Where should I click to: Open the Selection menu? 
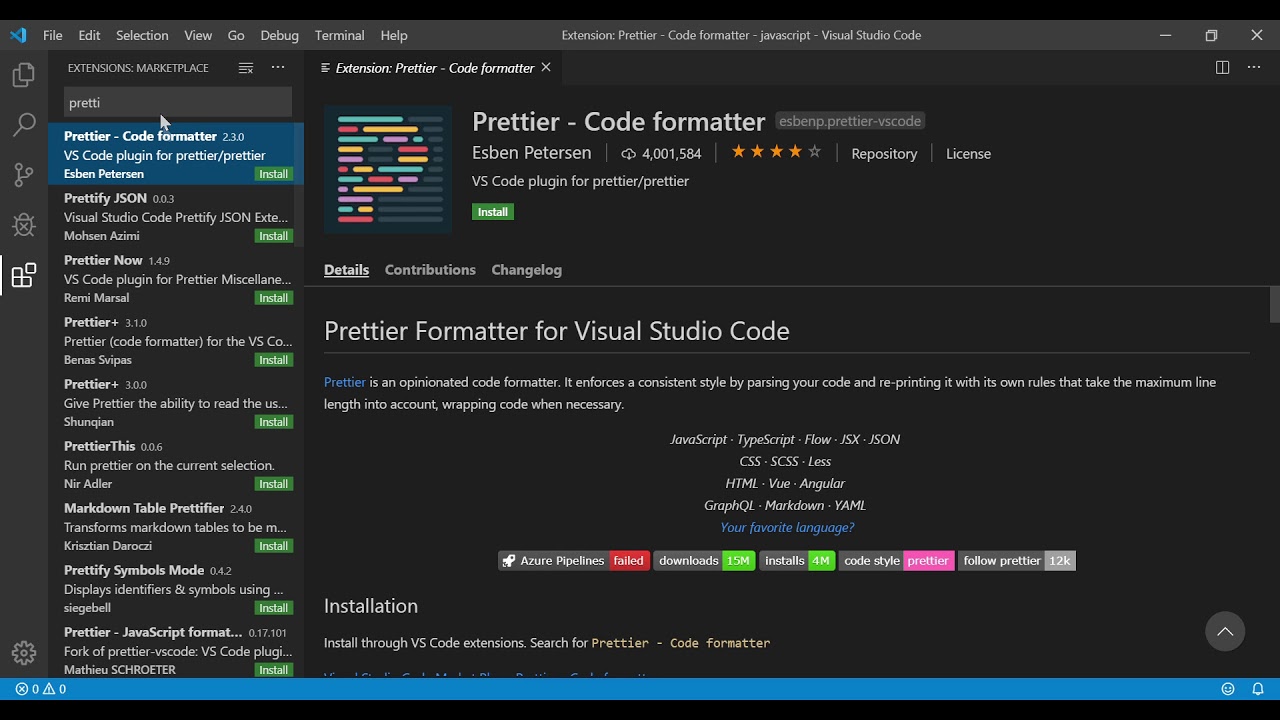coord(142,35)
